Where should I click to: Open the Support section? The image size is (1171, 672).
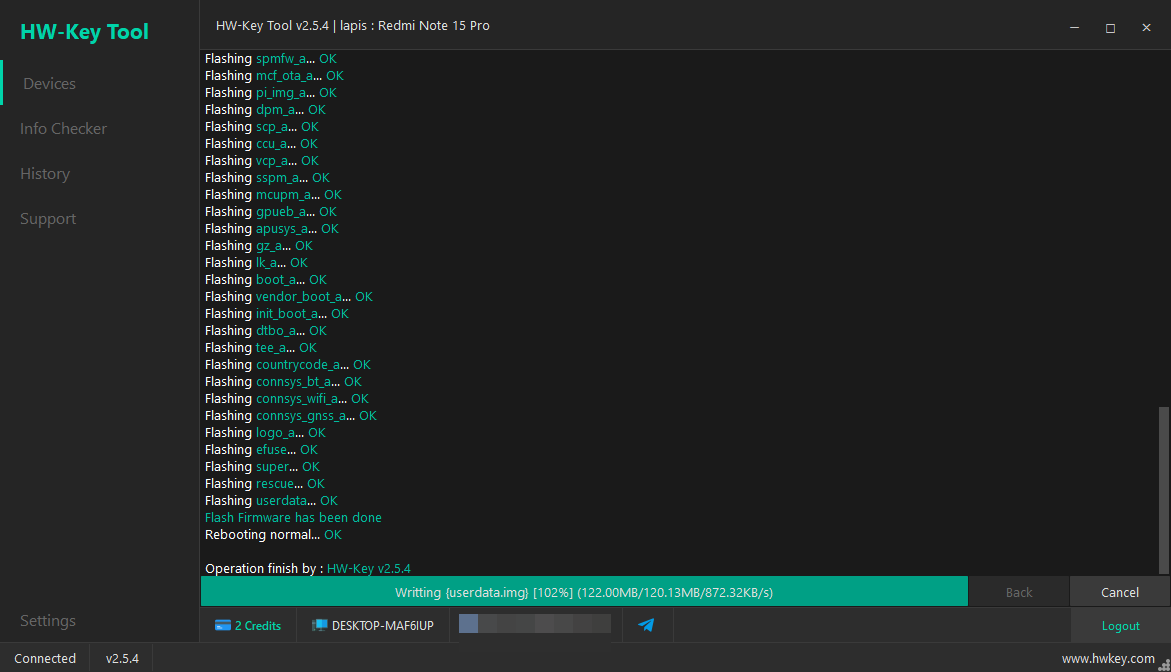48,219
